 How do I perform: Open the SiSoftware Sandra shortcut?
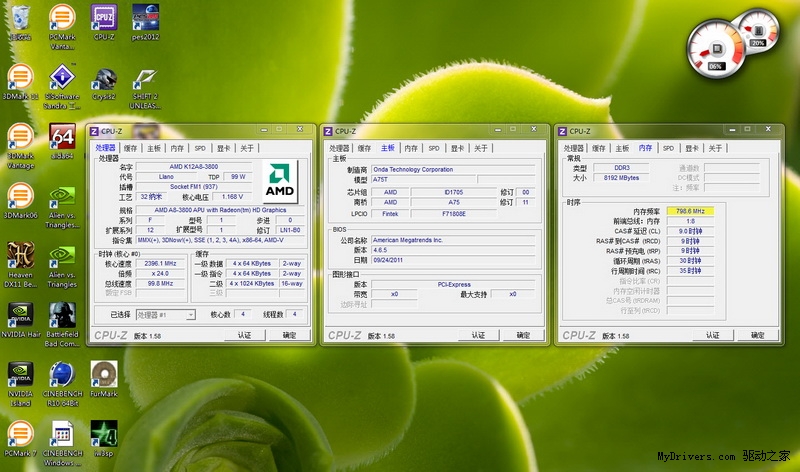[x=62, y=78]
